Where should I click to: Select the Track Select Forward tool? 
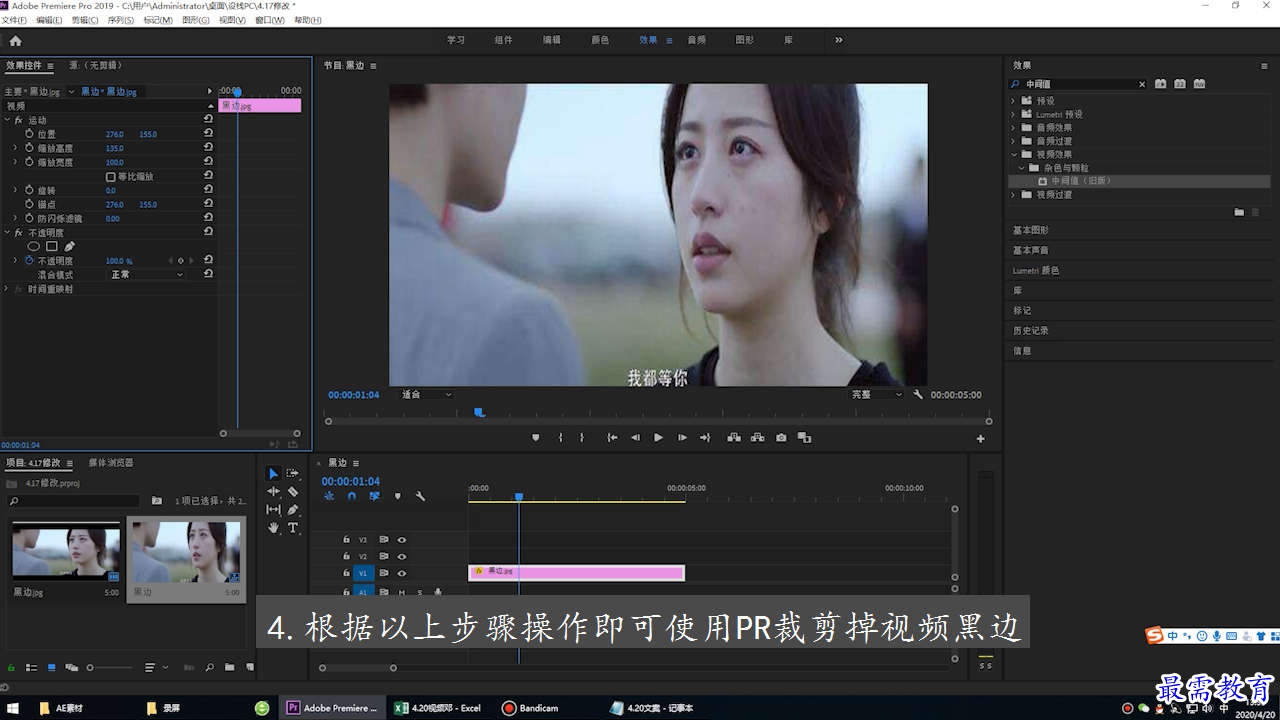pyautogui.click(x=293, y=473)
